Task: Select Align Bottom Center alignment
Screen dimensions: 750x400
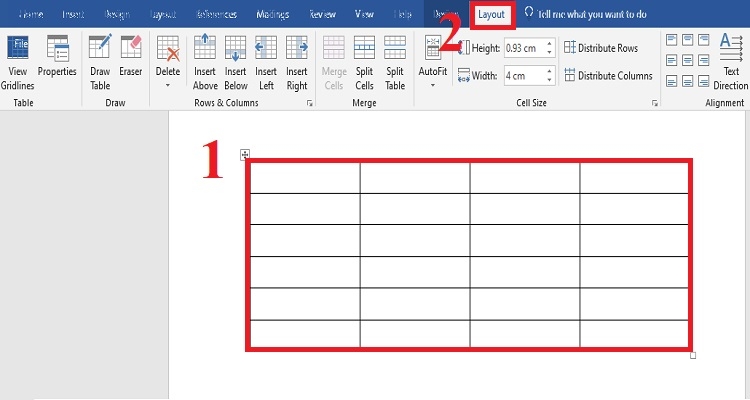Action: point(687,81)
